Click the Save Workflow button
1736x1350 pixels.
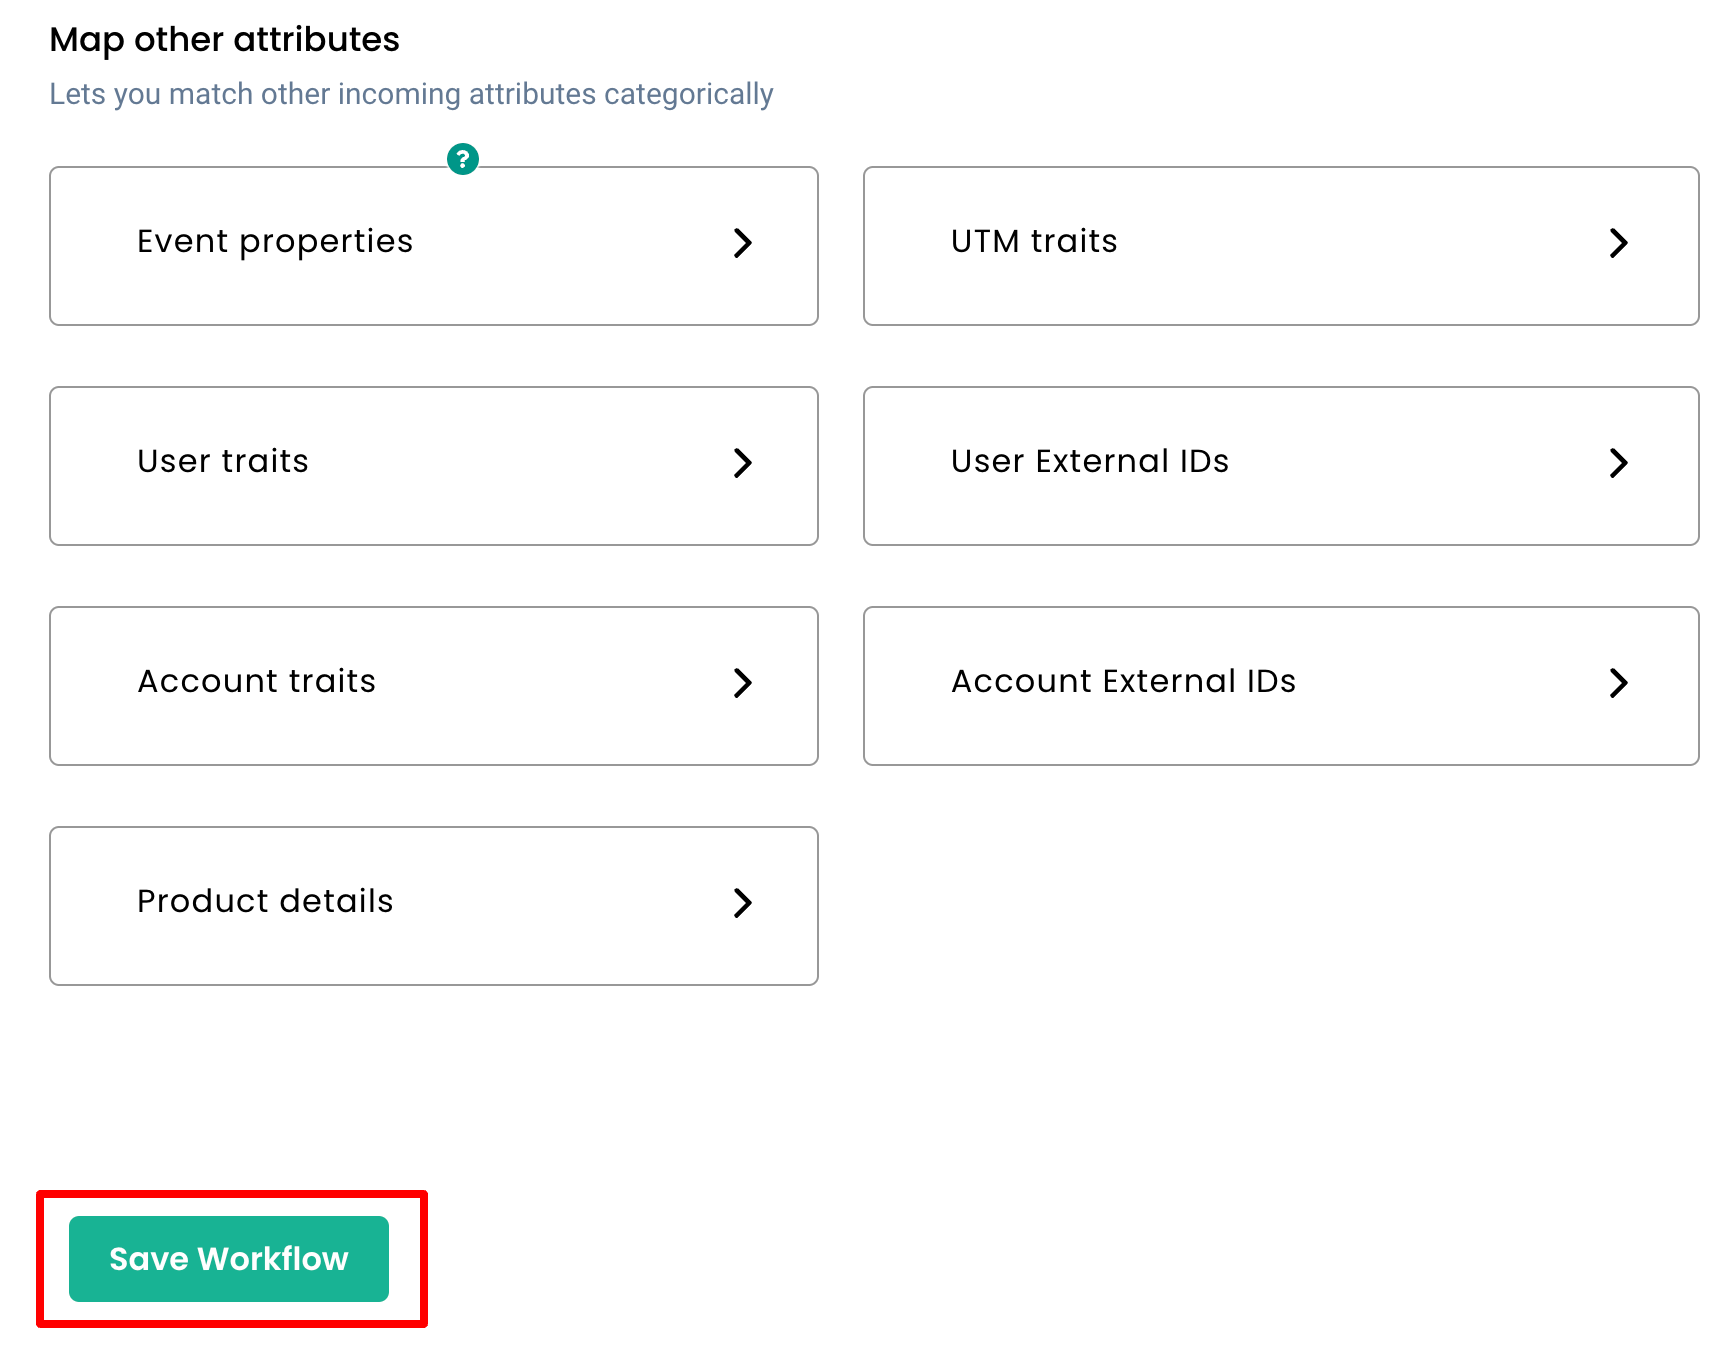click(229, 1259)
